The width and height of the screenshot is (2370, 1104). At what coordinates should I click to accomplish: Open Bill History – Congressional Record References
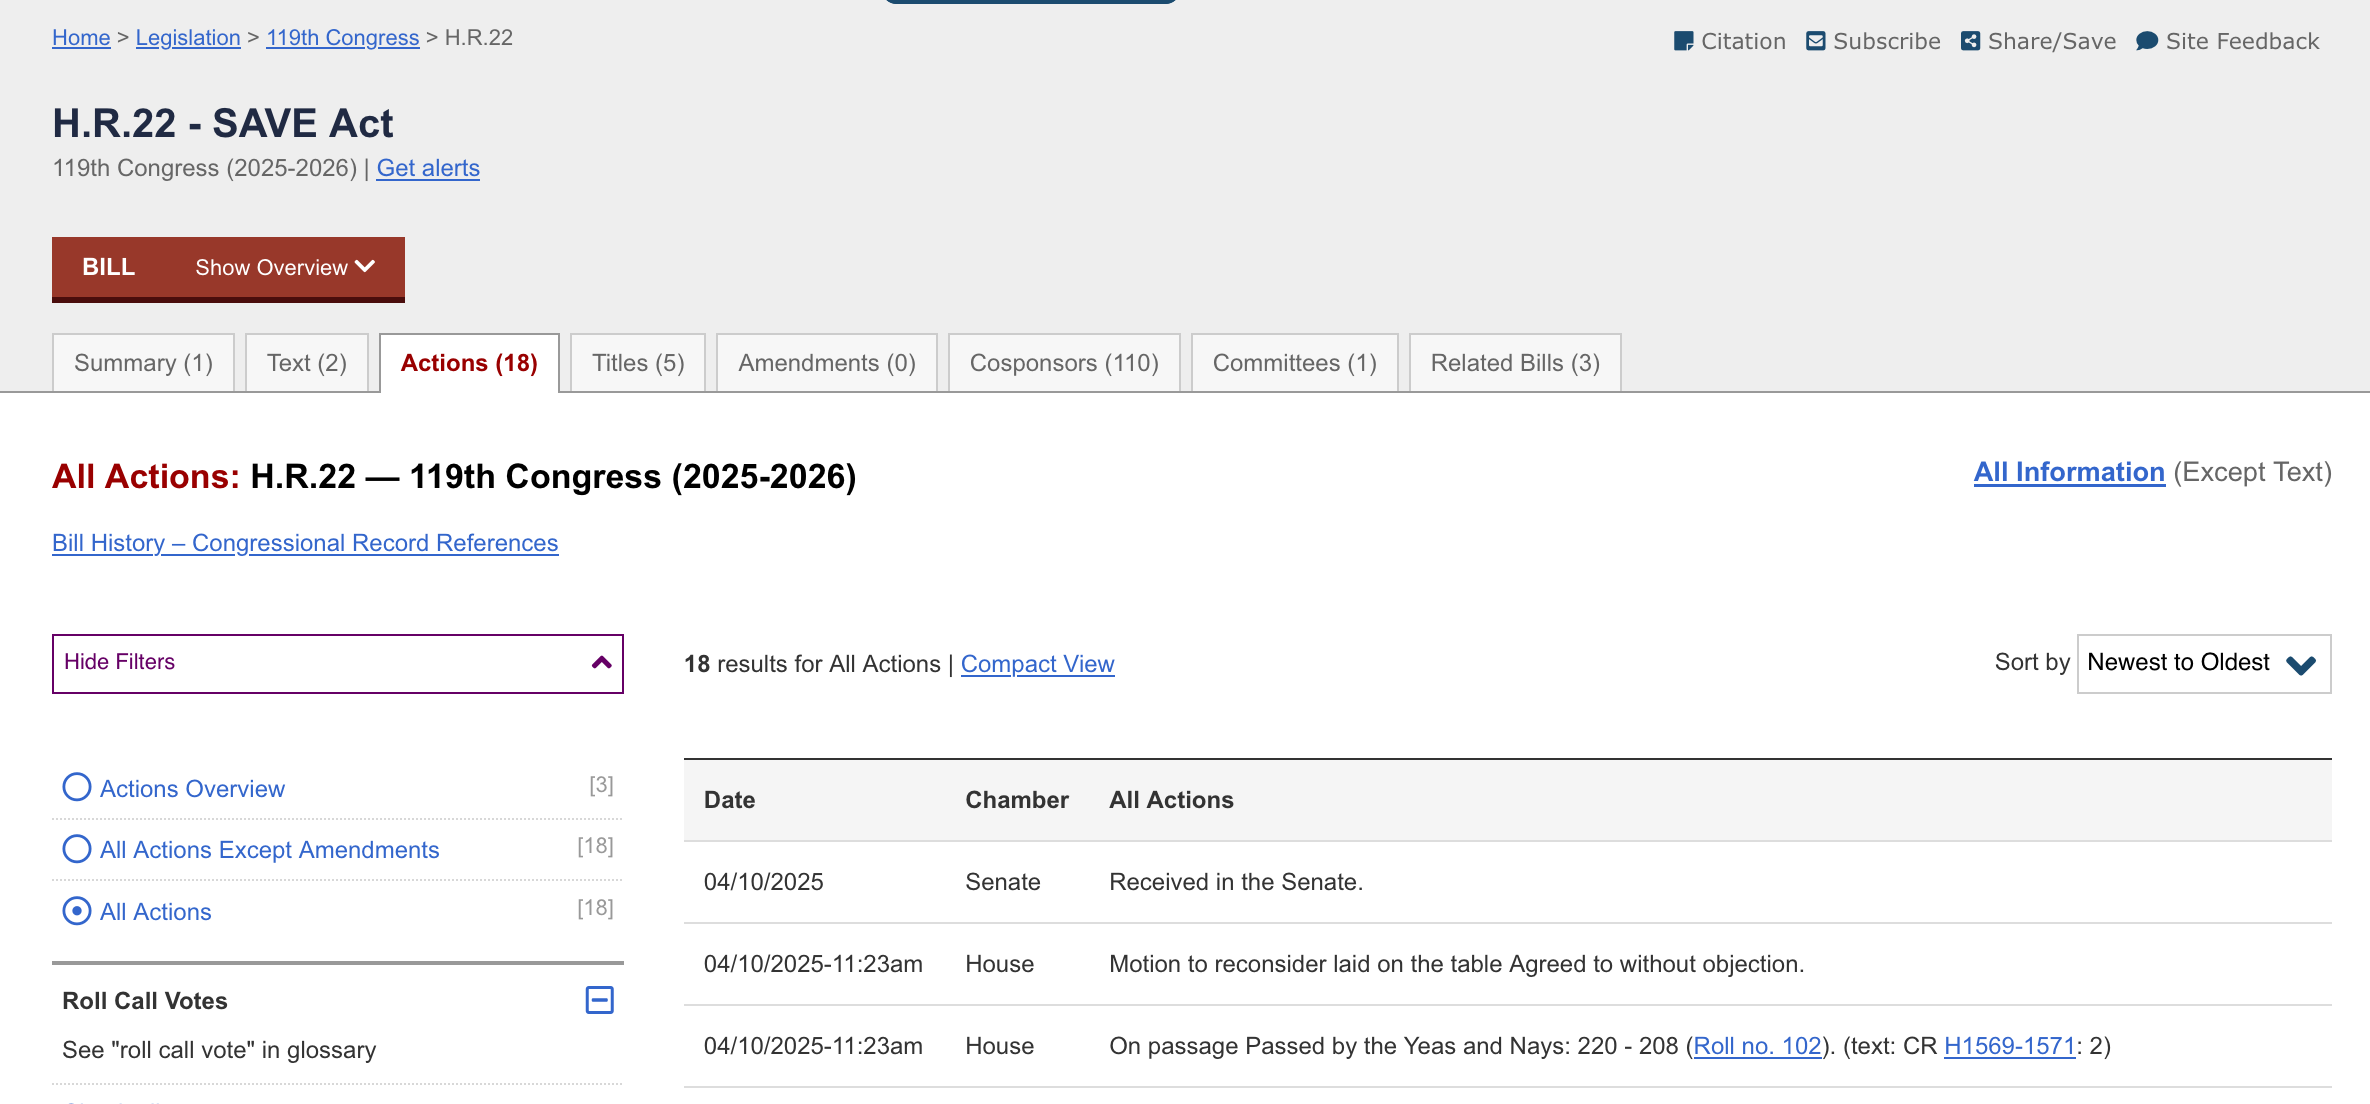305,543
